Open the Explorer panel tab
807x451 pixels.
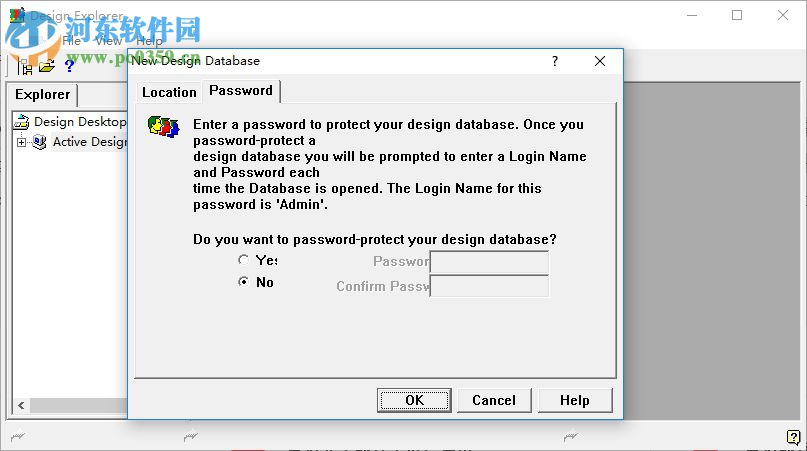[43, 95]
